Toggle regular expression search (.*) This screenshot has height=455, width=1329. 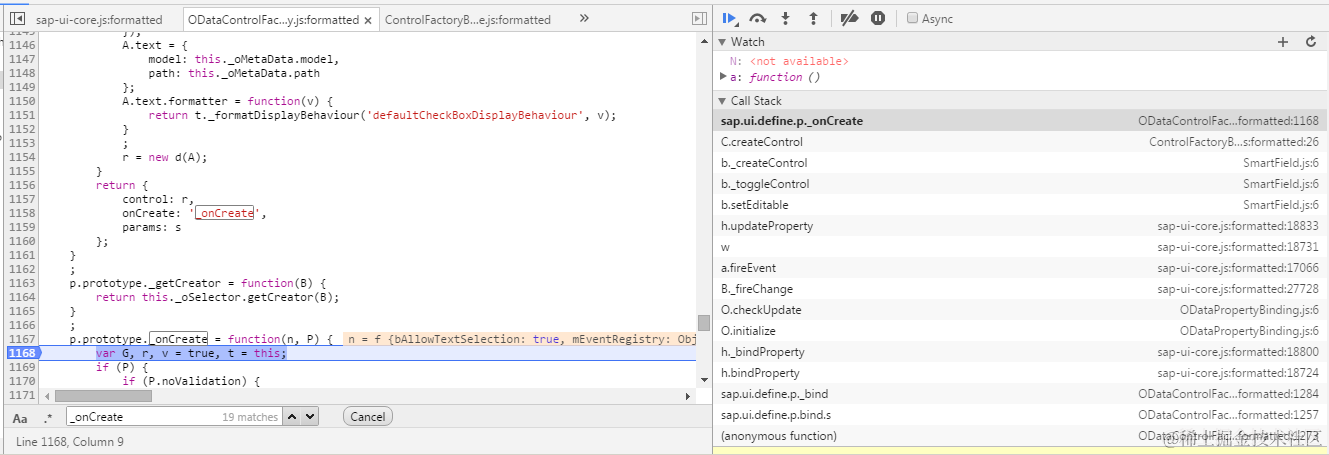click(x=47, y=417)
